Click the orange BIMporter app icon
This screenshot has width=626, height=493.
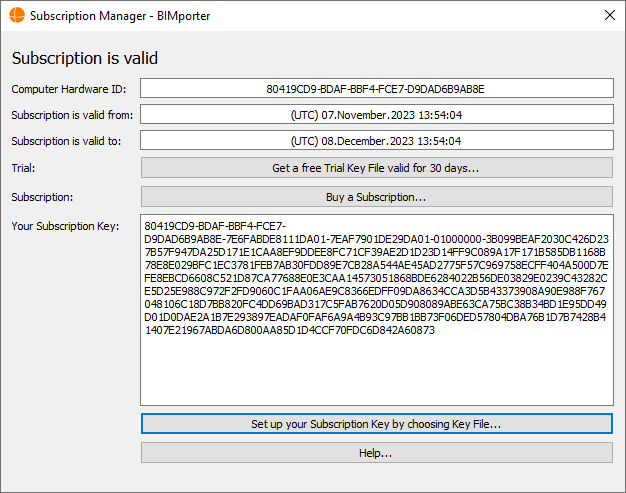tap(17, 16)
